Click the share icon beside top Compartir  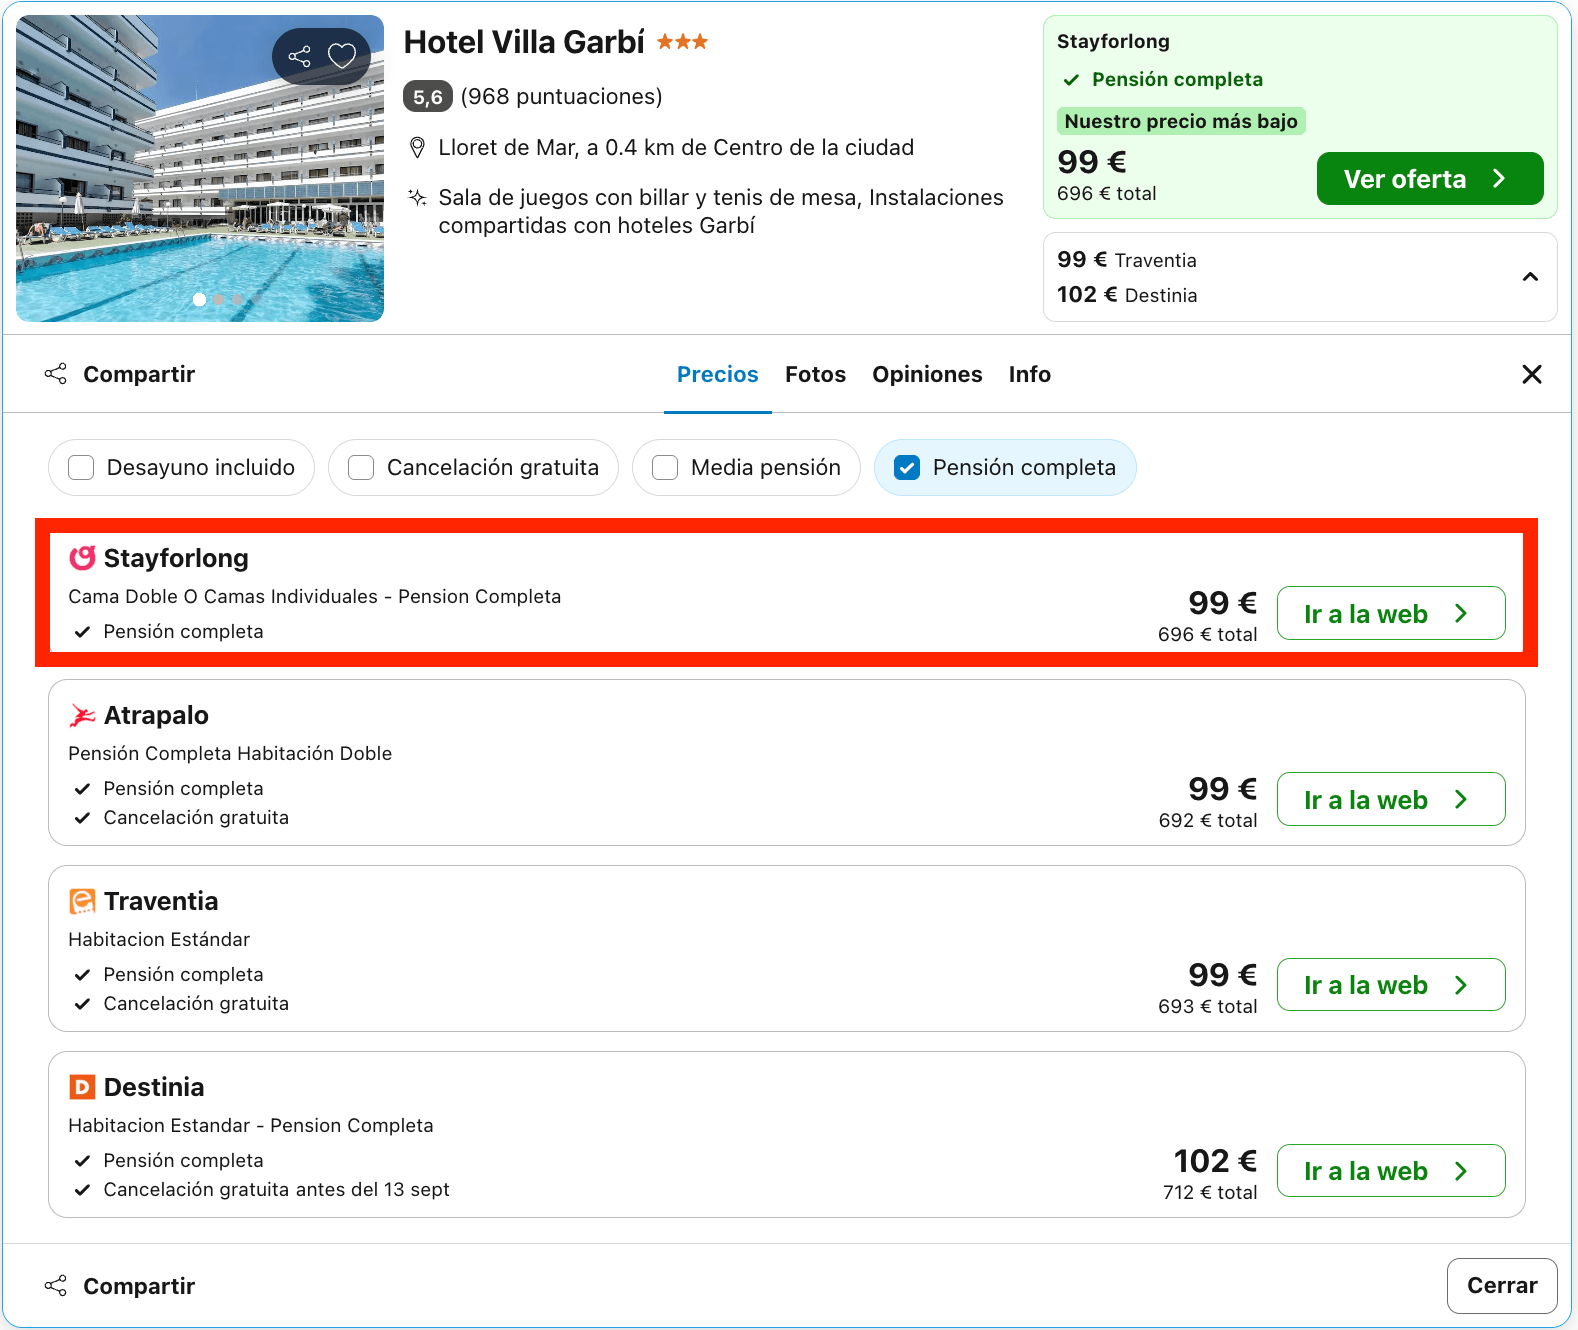(x=56, y=374)
